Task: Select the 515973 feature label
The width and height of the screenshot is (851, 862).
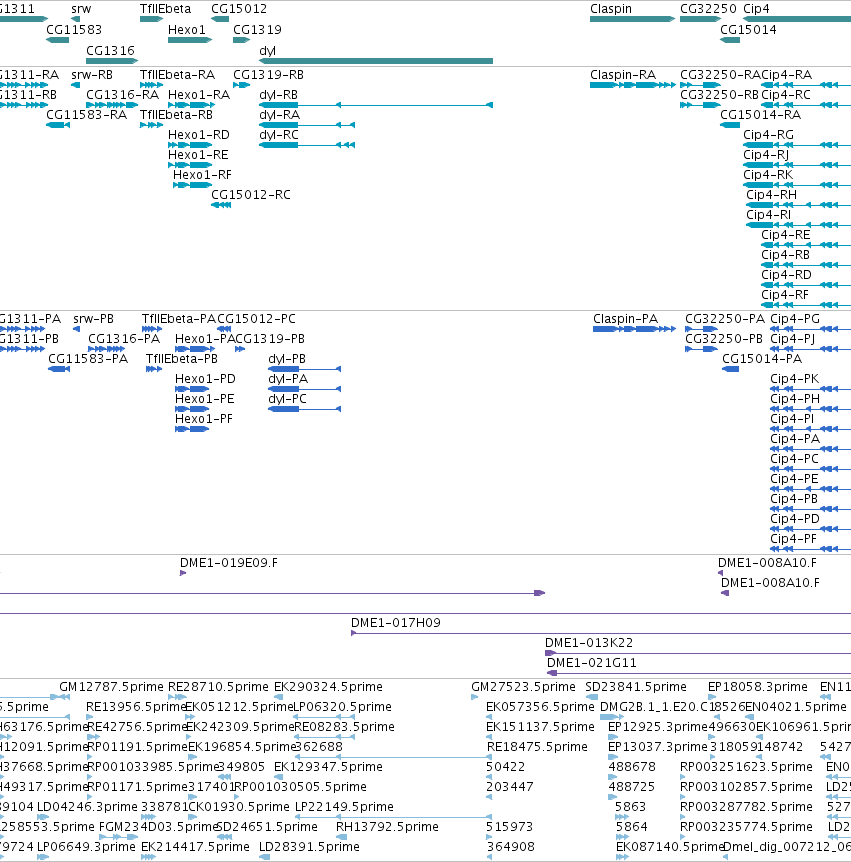Action: tap(511, 827)
